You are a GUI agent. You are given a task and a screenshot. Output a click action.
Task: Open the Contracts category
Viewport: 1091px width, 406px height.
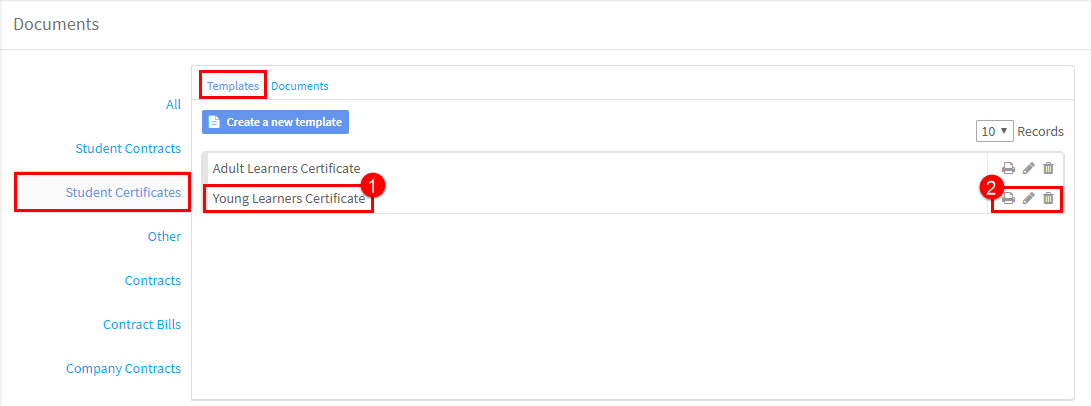[x=153, y=281]
